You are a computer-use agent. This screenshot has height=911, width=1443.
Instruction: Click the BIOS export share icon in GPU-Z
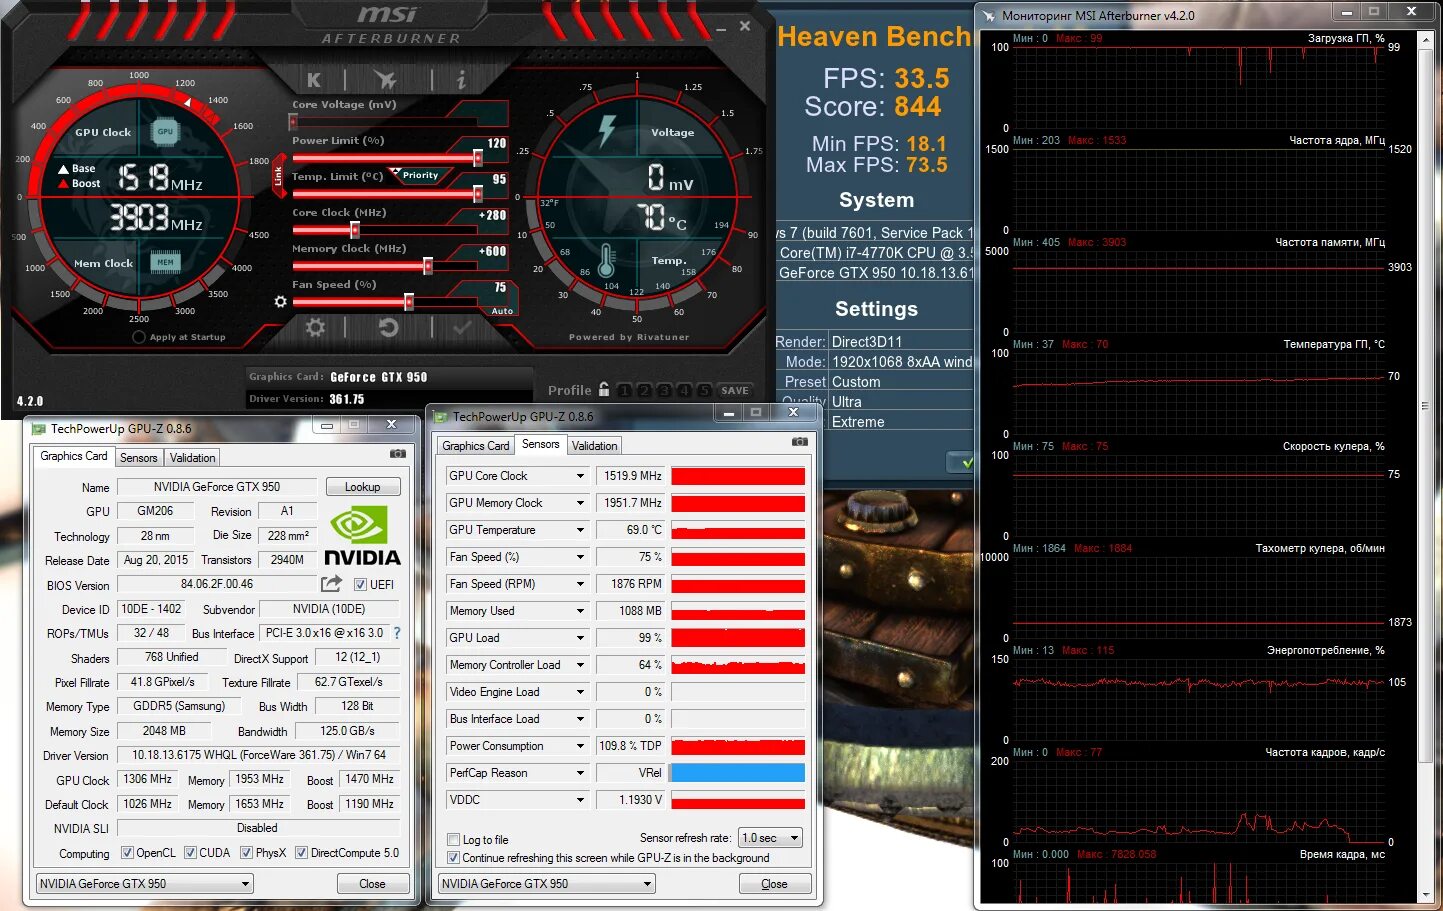pos(331,583)
